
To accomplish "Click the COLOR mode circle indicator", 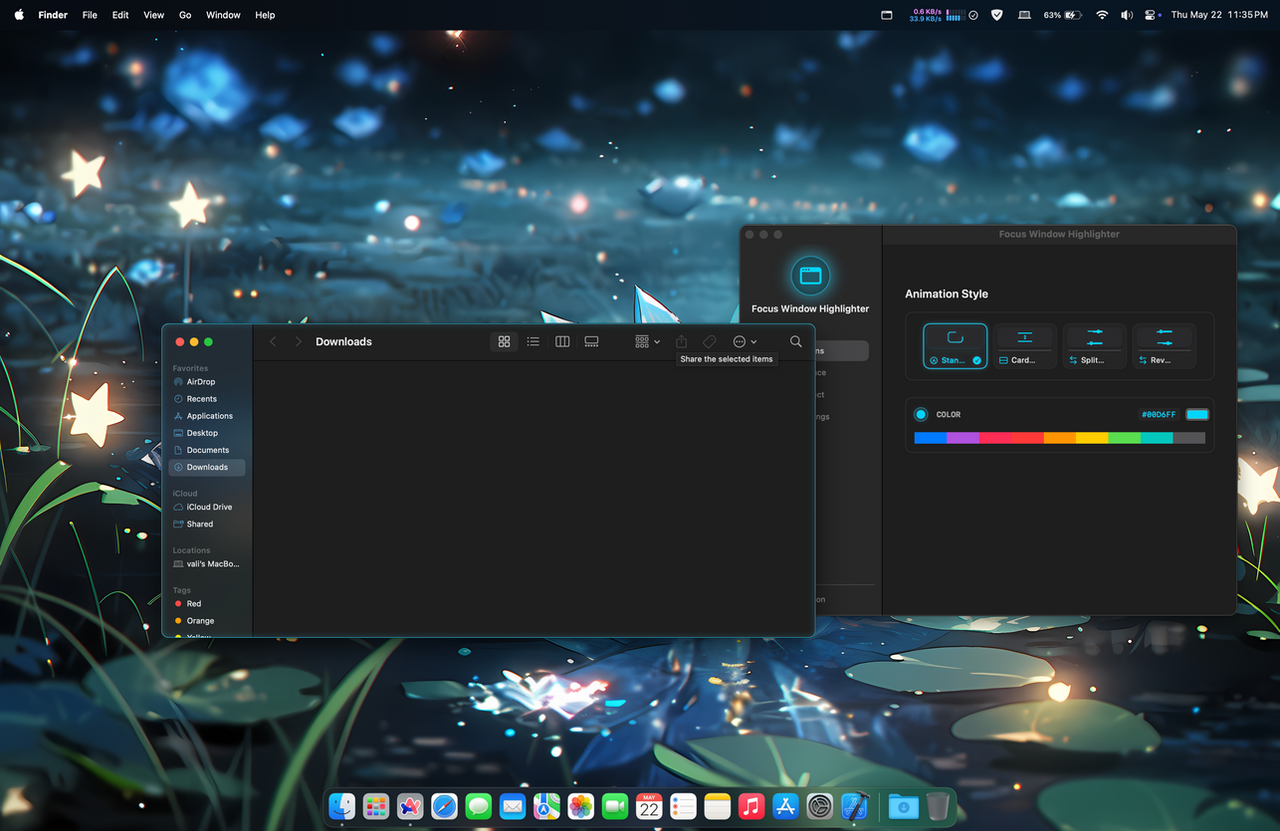I will [x=921, y=414].
